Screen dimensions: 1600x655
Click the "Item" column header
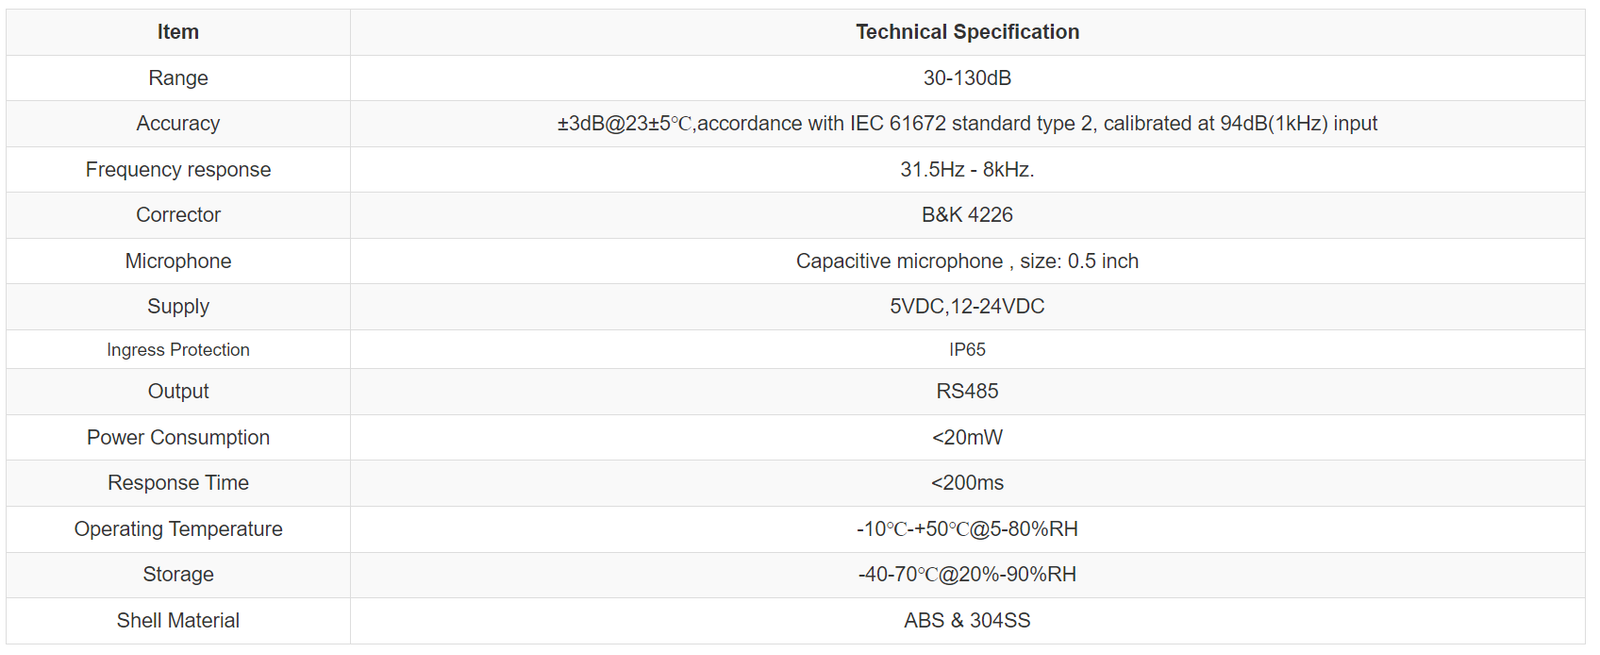click(178, 32)
